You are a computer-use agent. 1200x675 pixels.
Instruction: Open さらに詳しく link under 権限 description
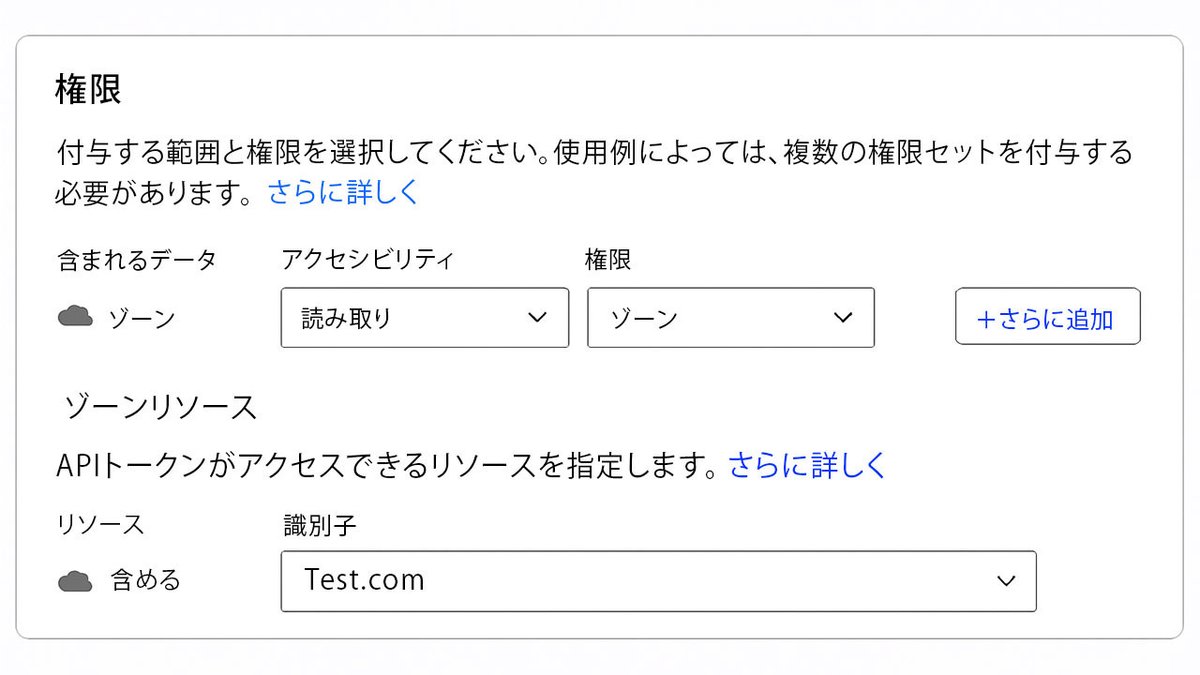point(343,192)
